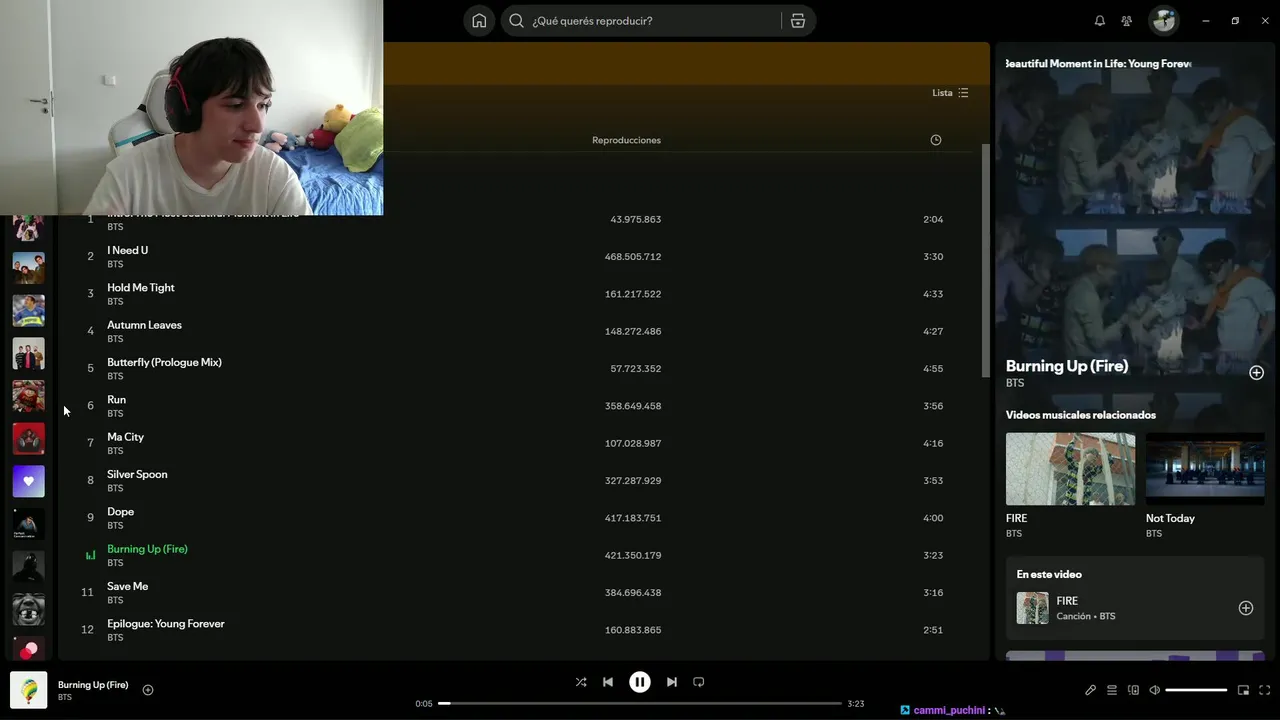Open Burning Up (Fire) title in side panel
The height and width of the screenshot is (720, 1280).
point(1067,366)
